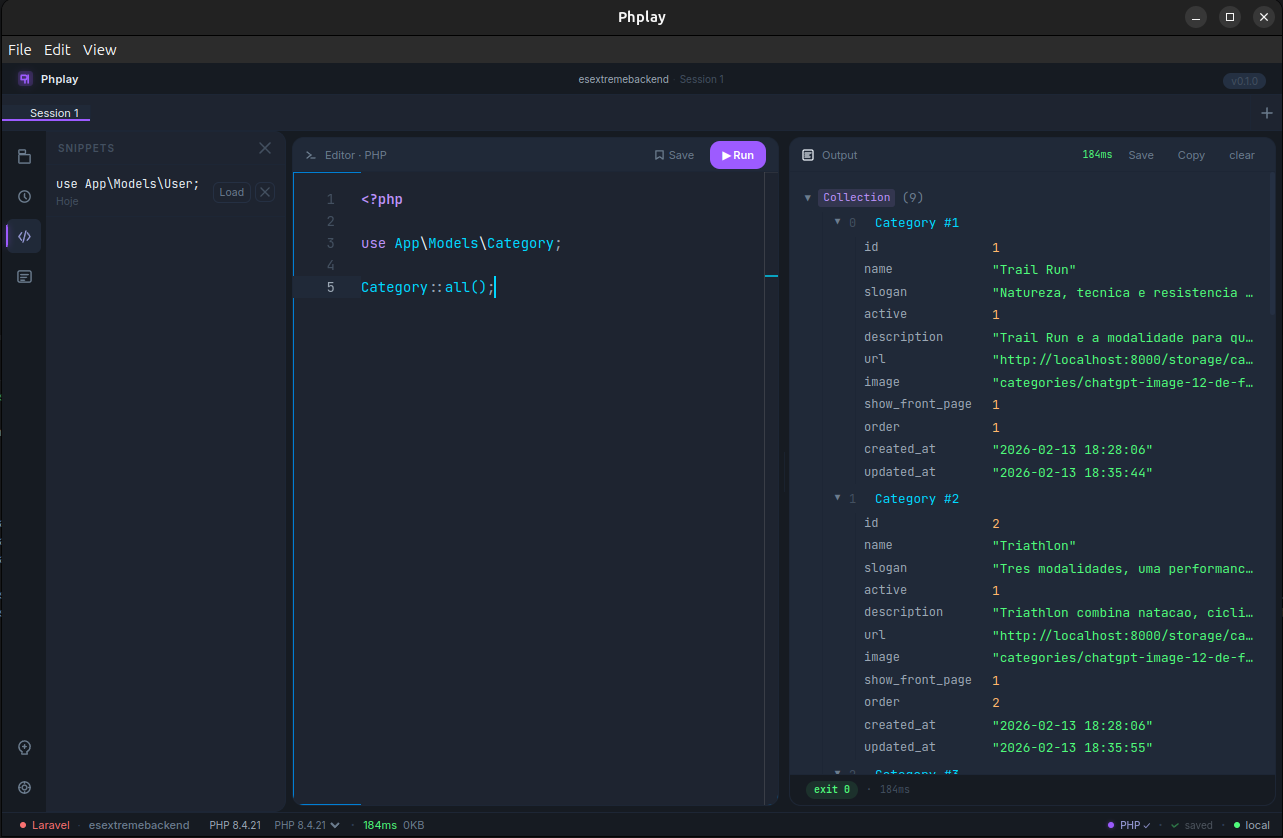This screenshot has height=838, width=1283.
Task: Collapse the Collection (9) root node
Action: click(808, 198)
